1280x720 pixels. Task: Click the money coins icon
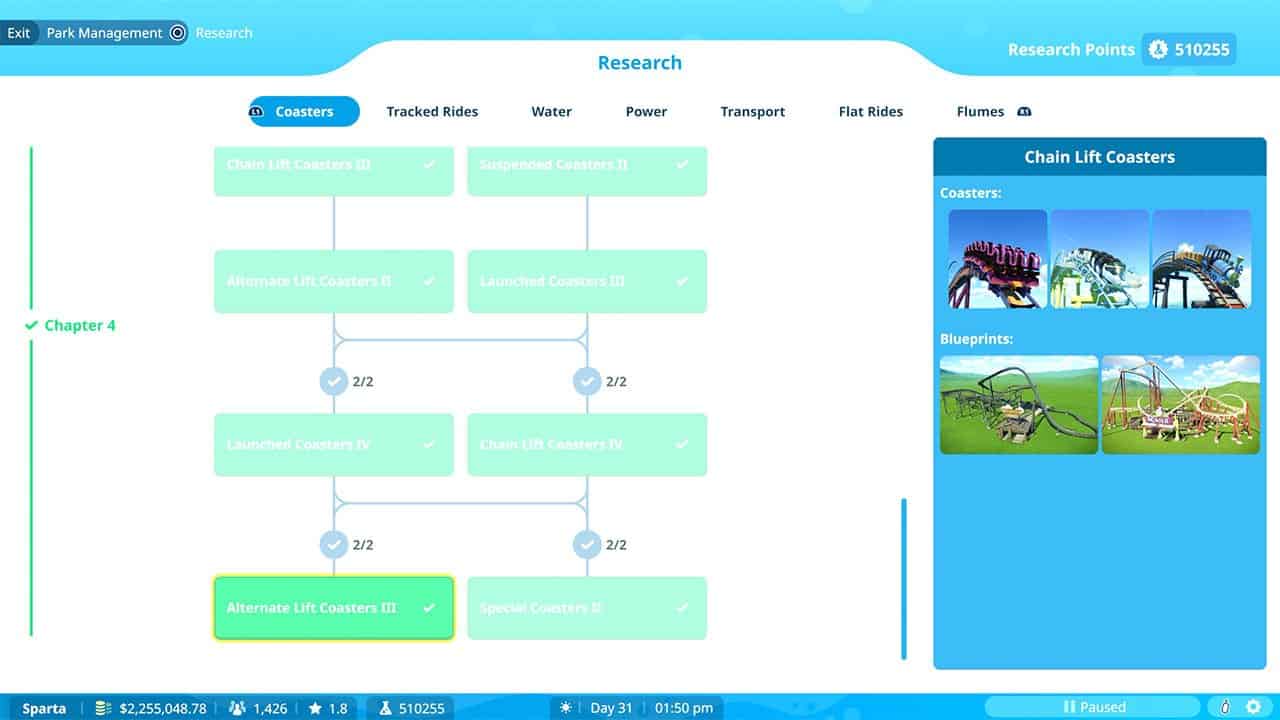click(x=103, y=708)
